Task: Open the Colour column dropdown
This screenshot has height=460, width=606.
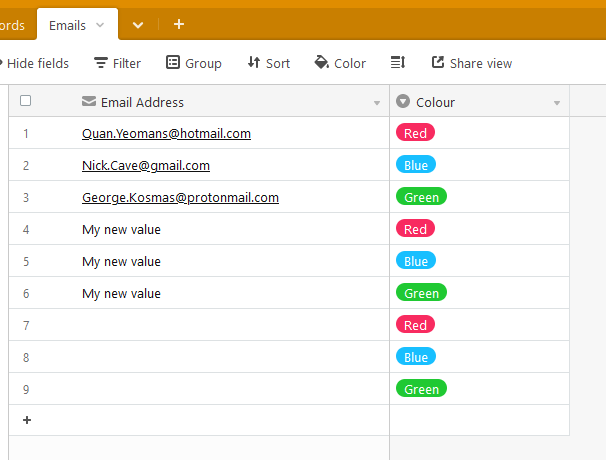Action: tap(557, 103)
